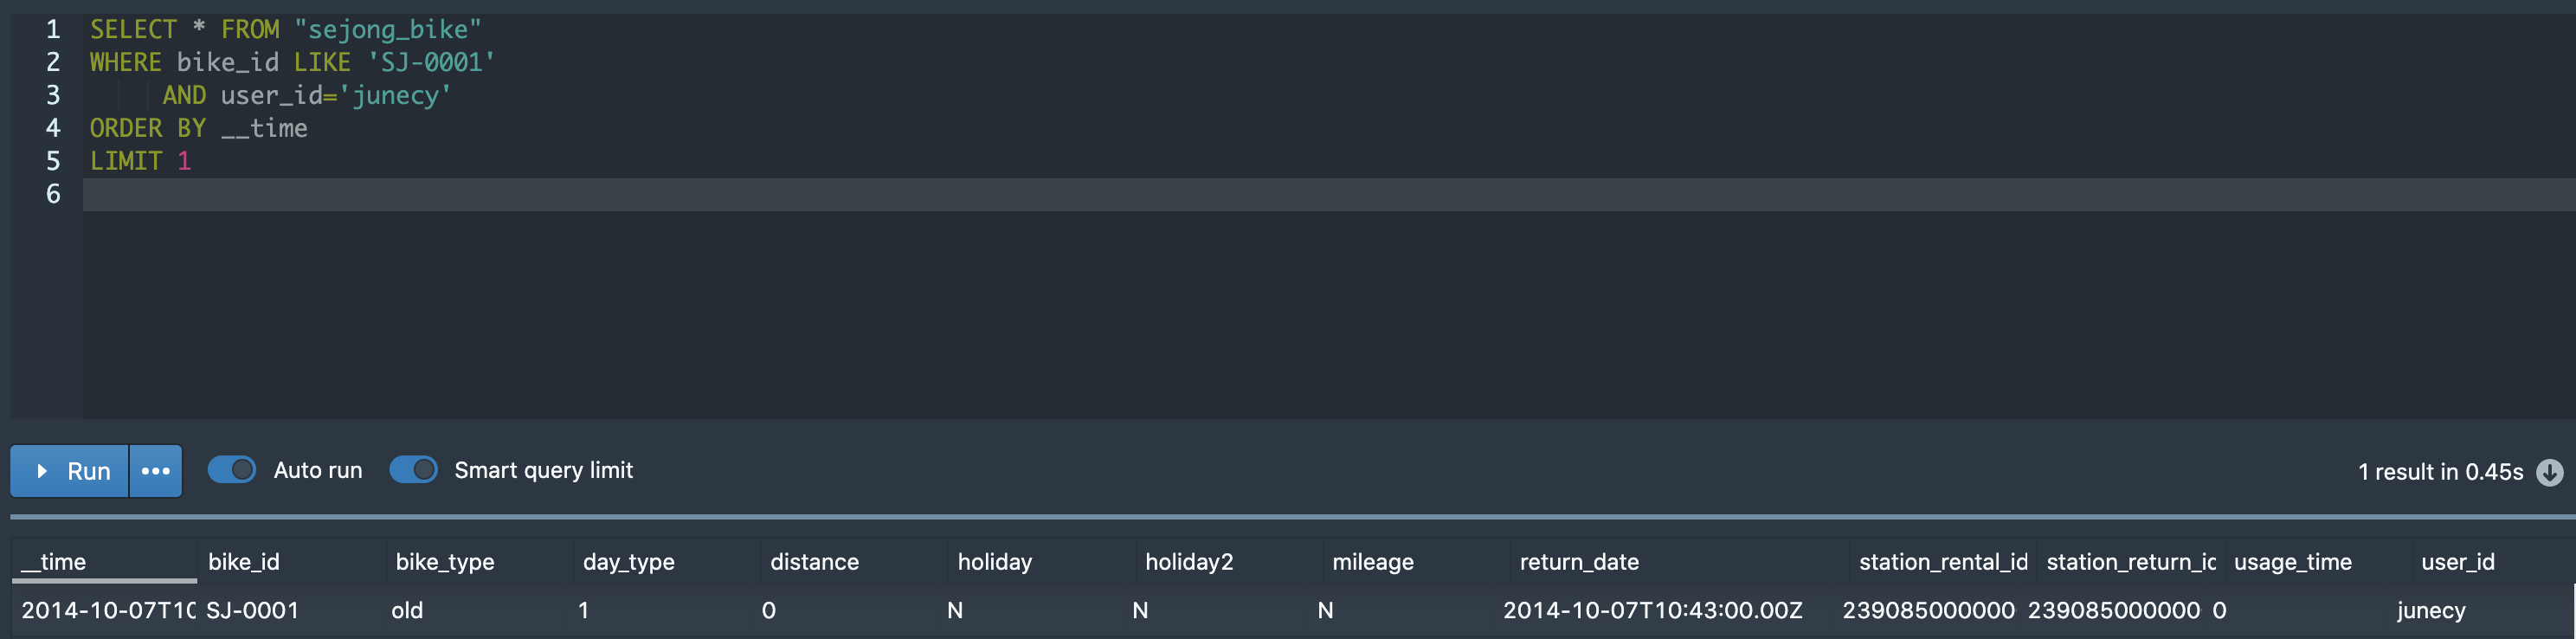Sort by the __time column header
Screen dimensions: 2576x639
(x=104, y=562)
